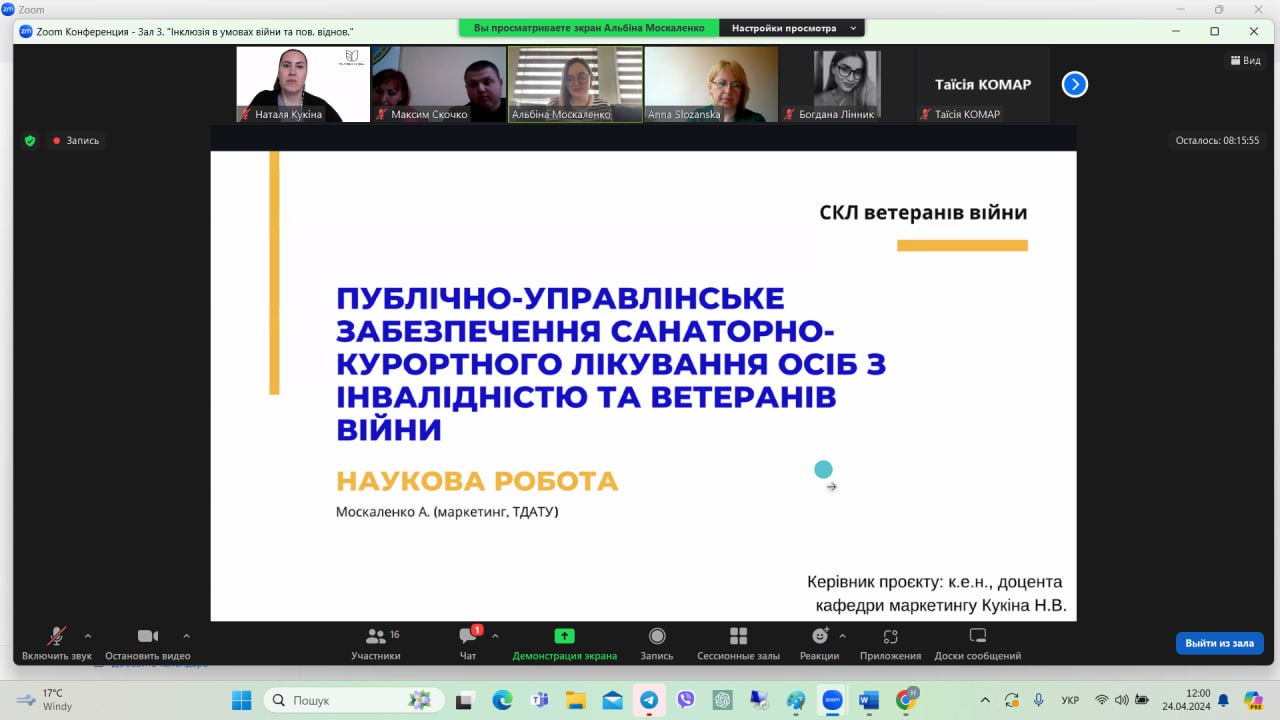This screenshot has height=720, width=1280.
Task: Select Таїсія КОМАР participant tile
Action: (x=983, y=84)
